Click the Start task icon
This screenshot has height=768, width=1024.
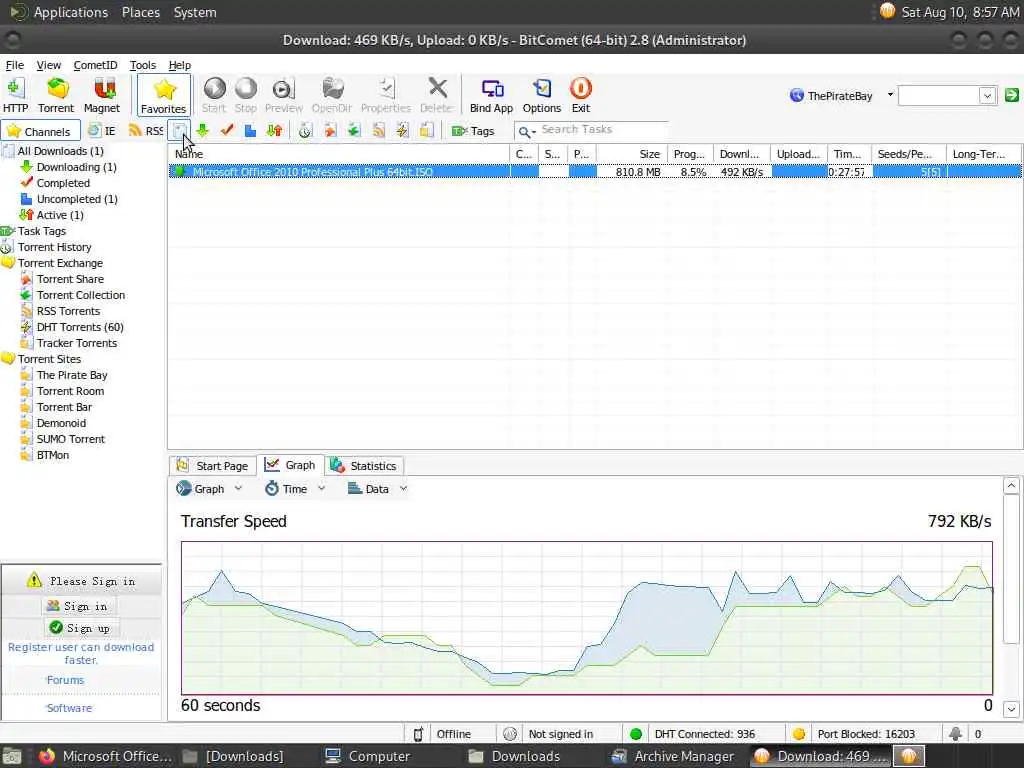(x=214, y=95)
